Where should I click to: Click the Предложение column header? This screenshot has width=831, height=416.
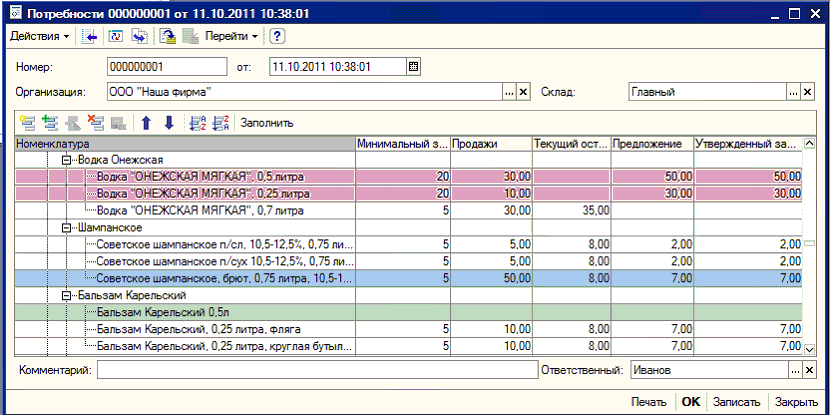(x=652, y=144)
